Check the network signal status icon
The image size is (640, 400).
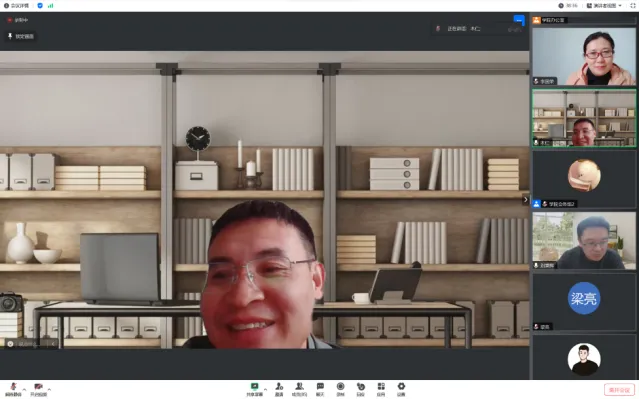coord(51,5)
